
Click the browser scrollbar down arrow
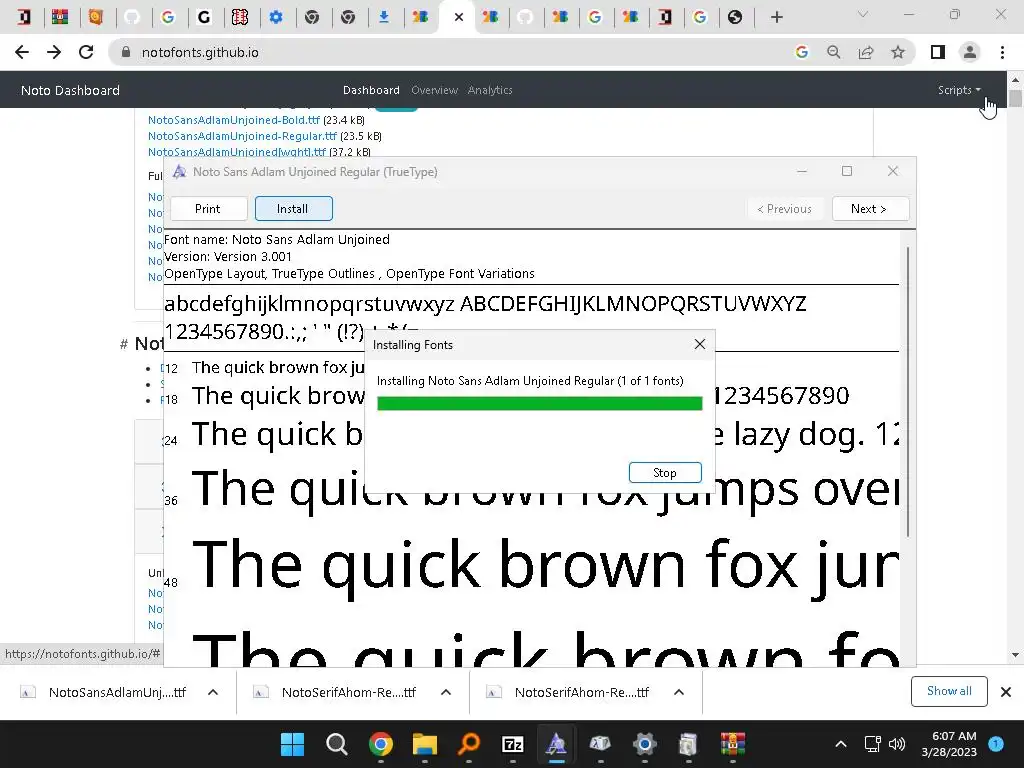pyautogui.click(x=1015, y=654)
